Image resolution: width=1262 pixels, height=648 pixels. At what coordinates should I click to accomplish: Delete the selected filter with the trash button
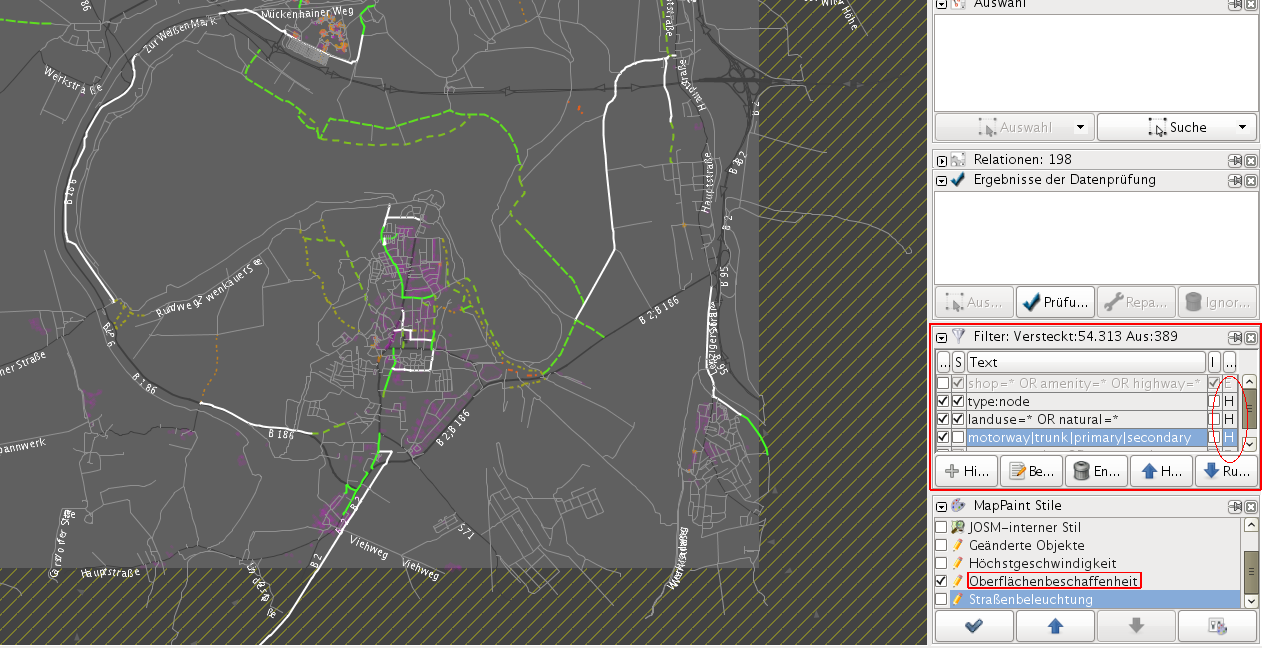point(1096,471)
